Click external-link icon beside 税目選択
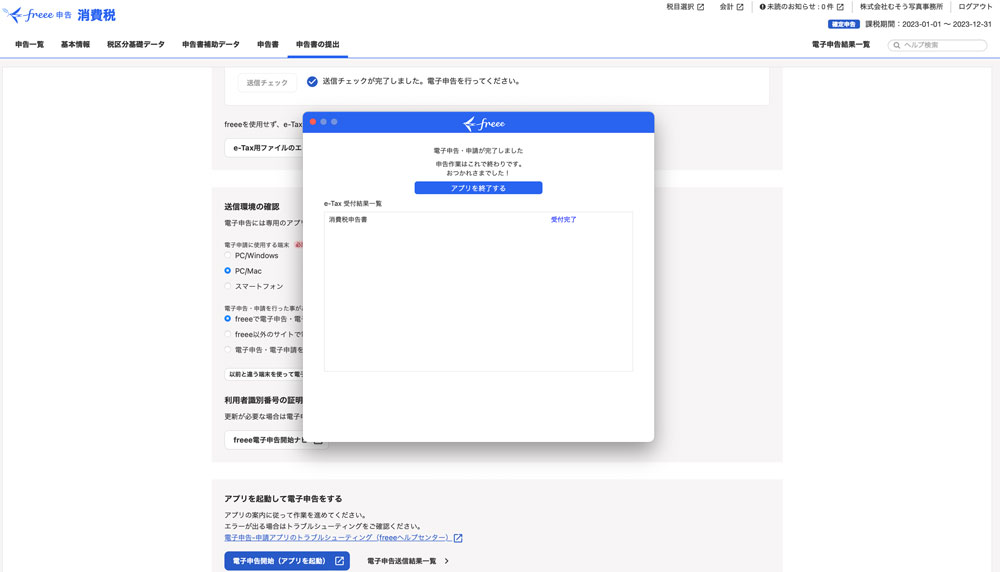 (700, 7)
